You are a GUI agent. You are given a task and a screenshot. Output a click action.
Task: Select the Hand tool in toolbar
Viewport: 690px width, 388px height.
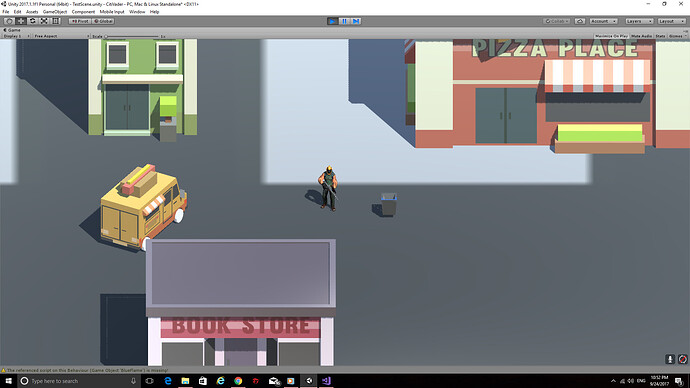tap(9, 21)
